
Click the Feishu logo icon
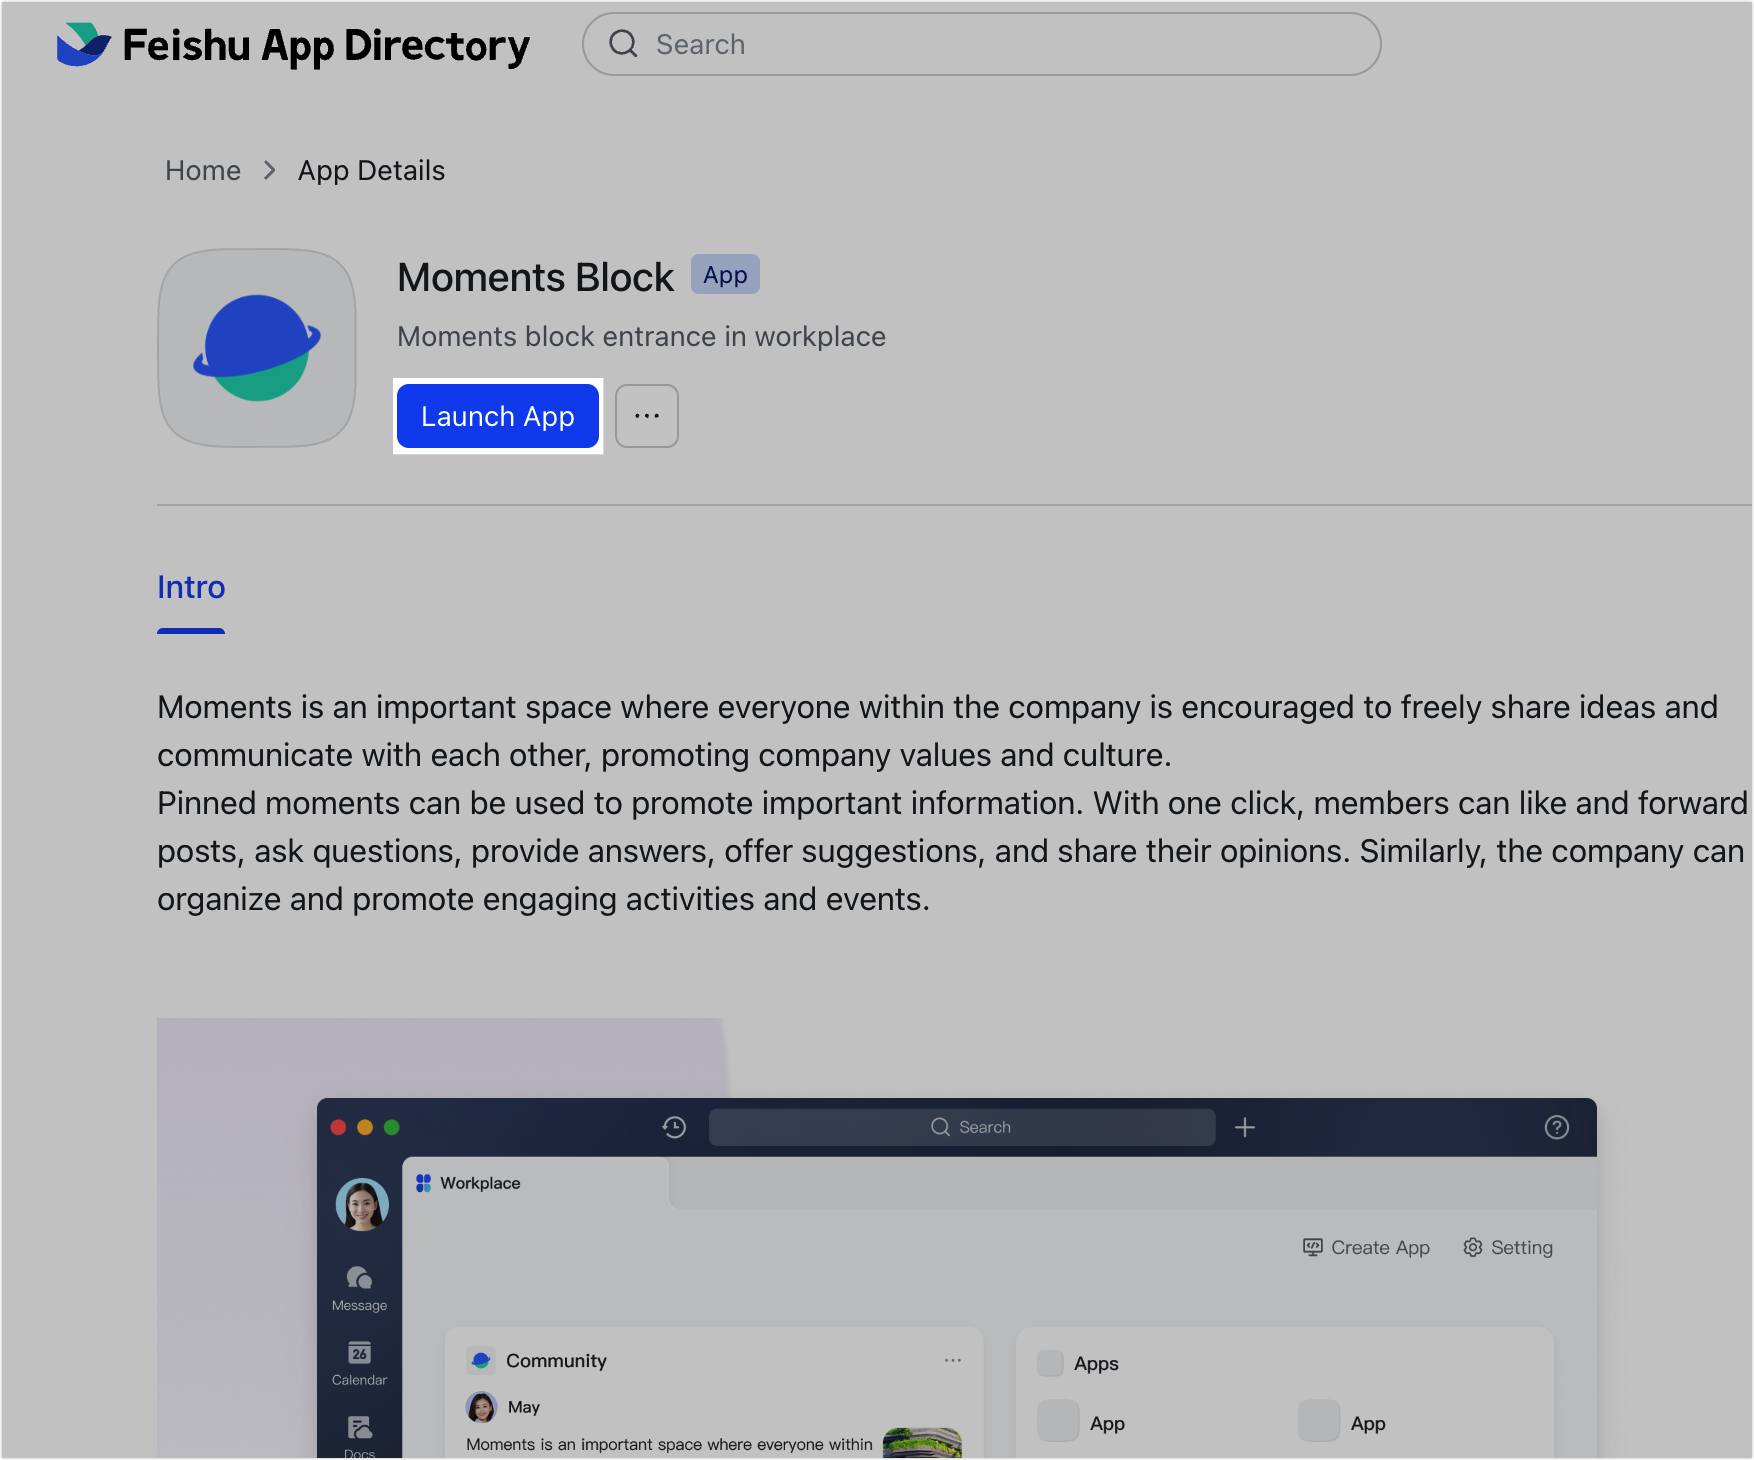click(x=83, y=45)
